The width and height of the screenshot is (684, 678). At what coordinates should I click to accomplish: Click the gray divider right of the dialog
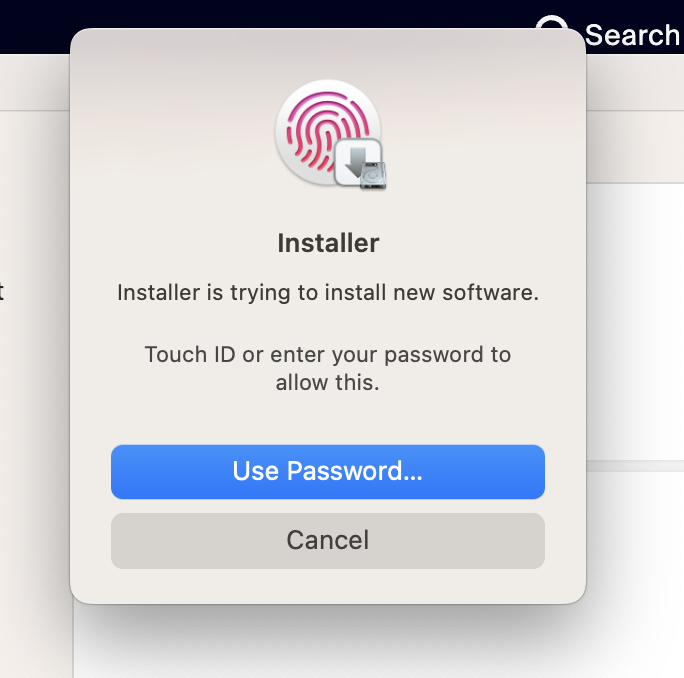635,466
